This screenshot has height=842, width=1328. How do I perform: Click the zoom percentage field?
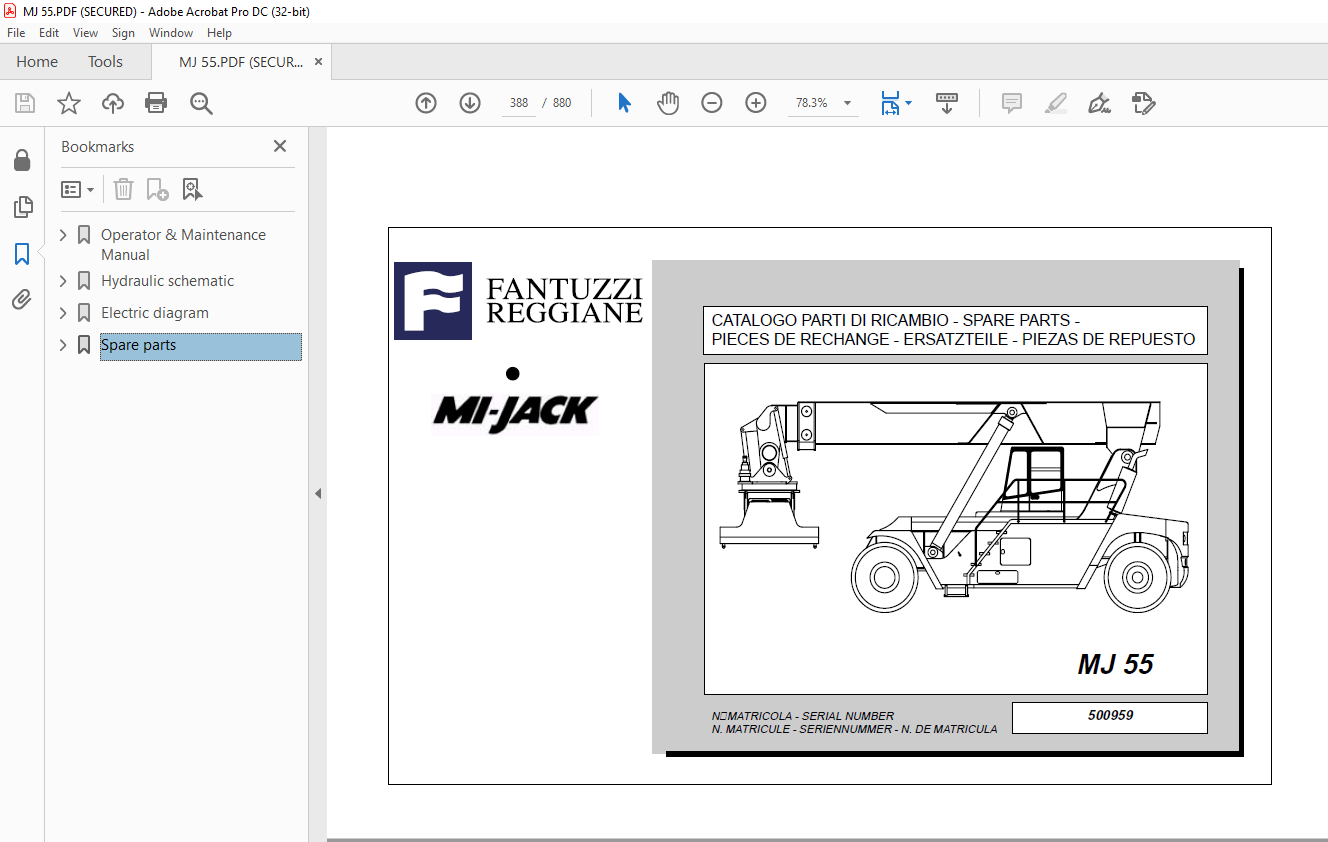coord(811,103)
